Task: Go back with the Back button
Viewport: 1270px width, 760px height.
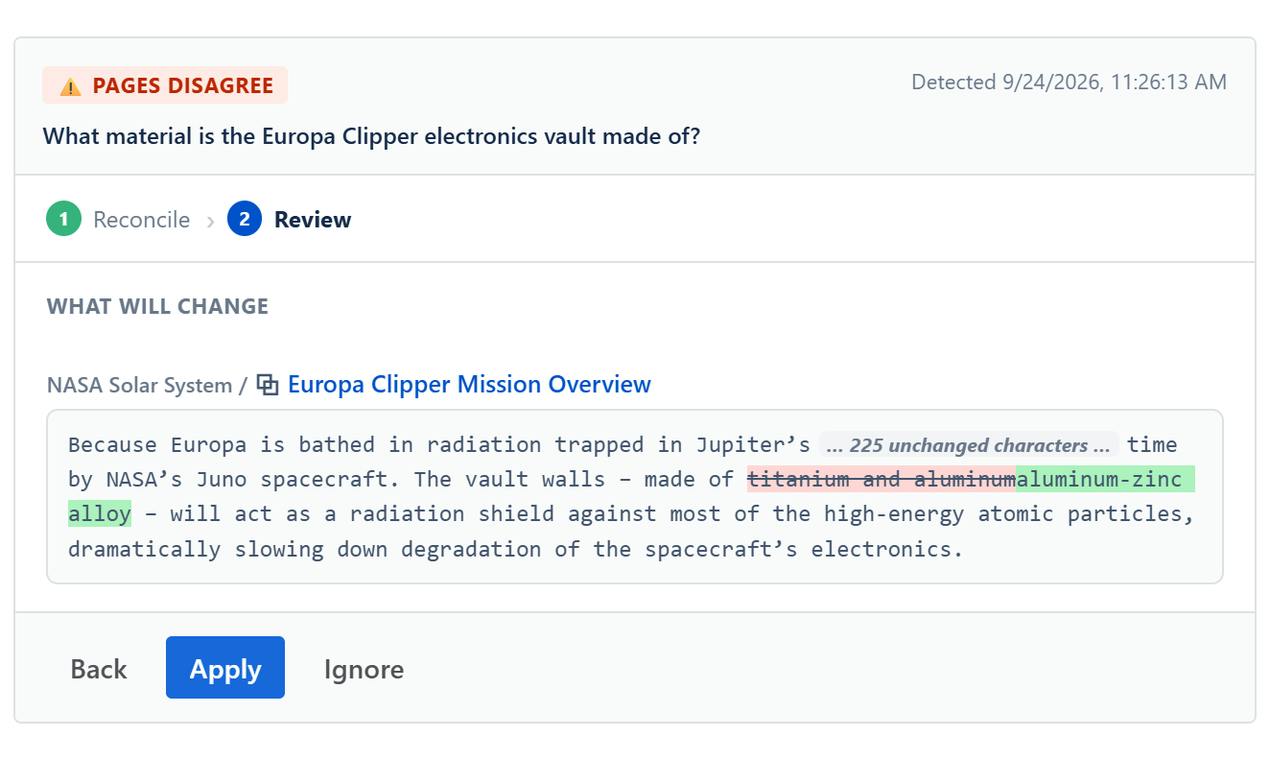Action: (98, 668)
